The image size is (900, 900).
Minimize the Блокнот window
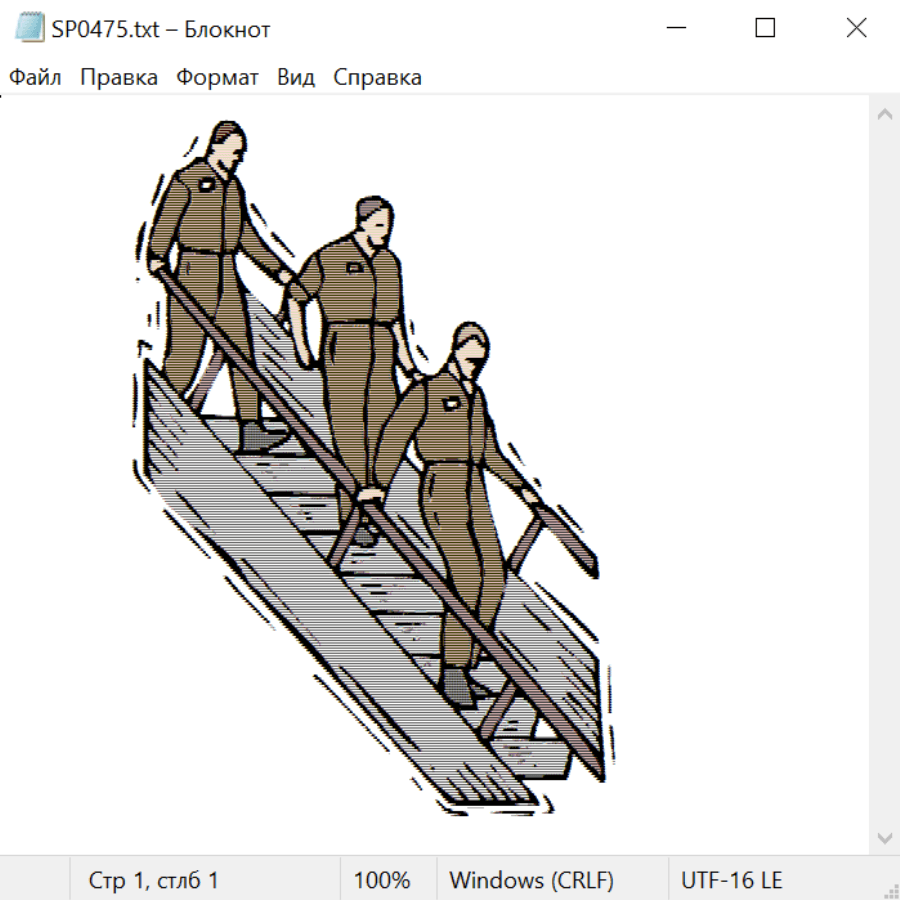click(x=674, y=28)
